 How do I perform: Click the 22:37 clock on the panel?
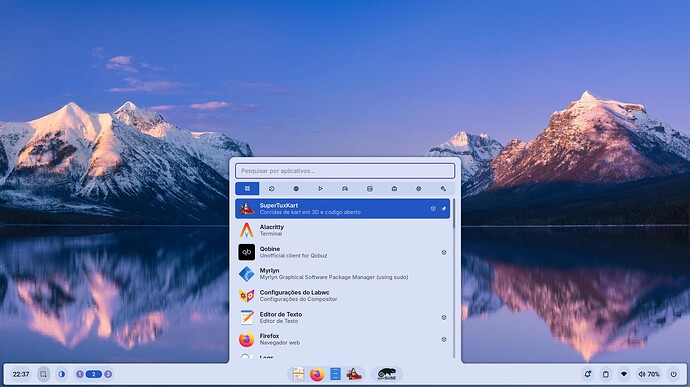click(x=21, y=374)
